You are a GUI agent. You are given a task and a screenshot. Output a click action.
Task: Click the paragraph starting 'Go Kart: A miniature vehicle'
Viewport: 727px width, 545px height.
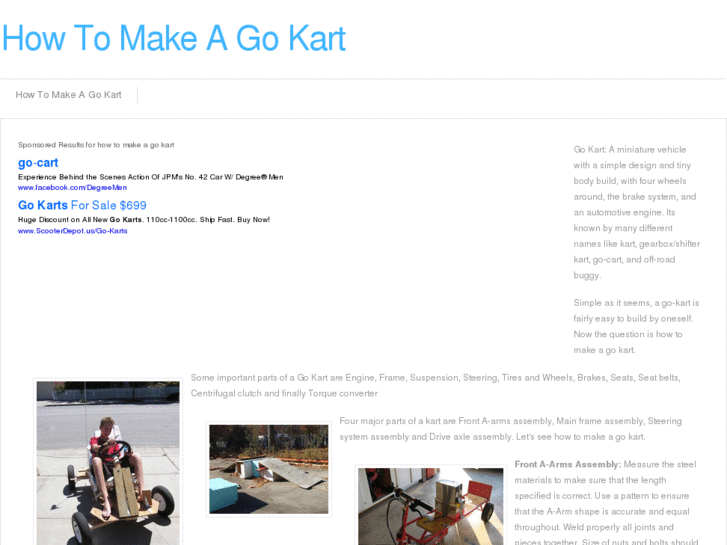click(x=637, y=212)
